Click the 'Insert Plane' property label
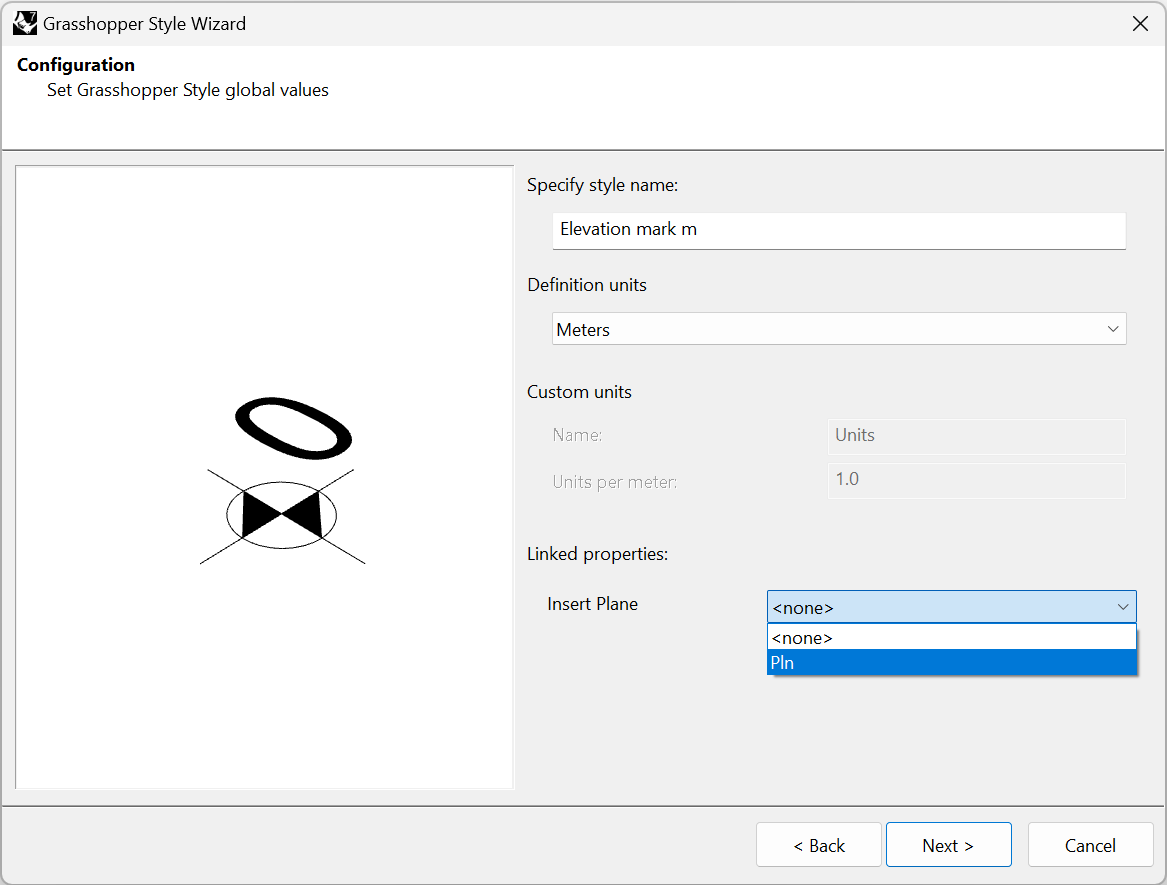 pyautogui.click(x=592, y=604)
